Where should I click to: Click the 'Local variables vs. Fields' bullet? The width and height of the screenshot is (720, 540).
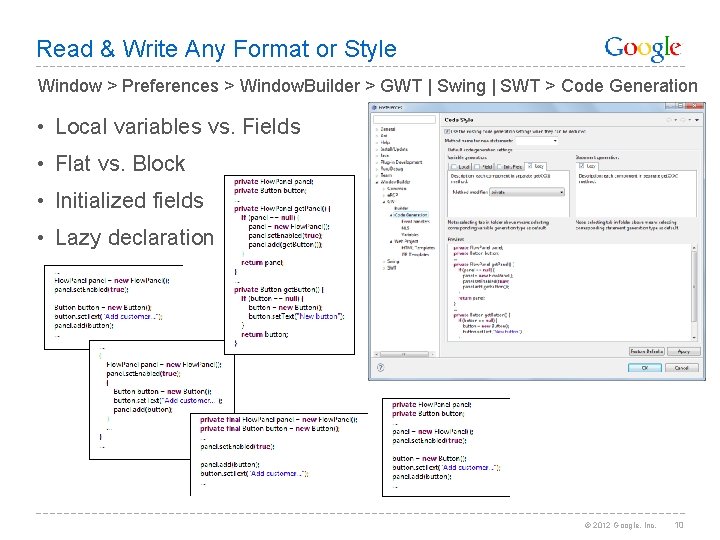click(178, 127)
